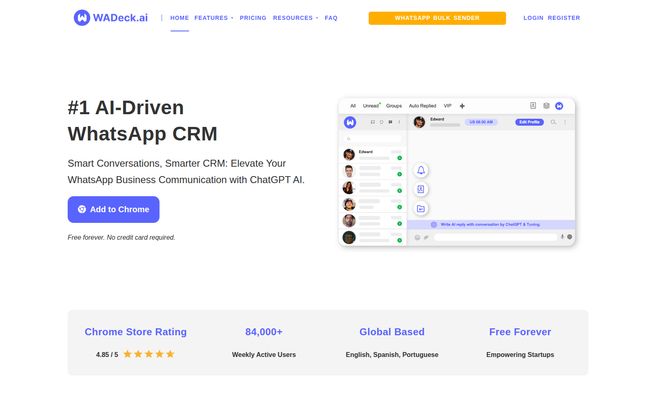Click the Add to Chrome button
650x414 pixels.
pyautogui.click(x=114, y=209)
